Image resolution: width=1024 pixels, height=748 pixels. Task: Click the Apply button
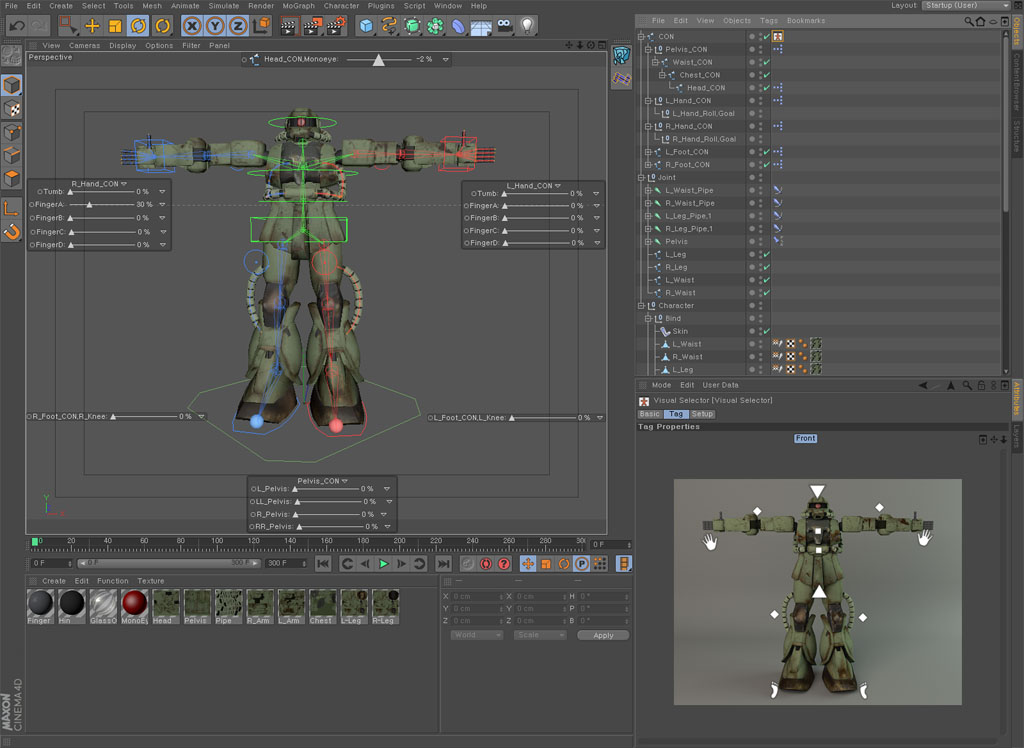click(x=603, y=636)
